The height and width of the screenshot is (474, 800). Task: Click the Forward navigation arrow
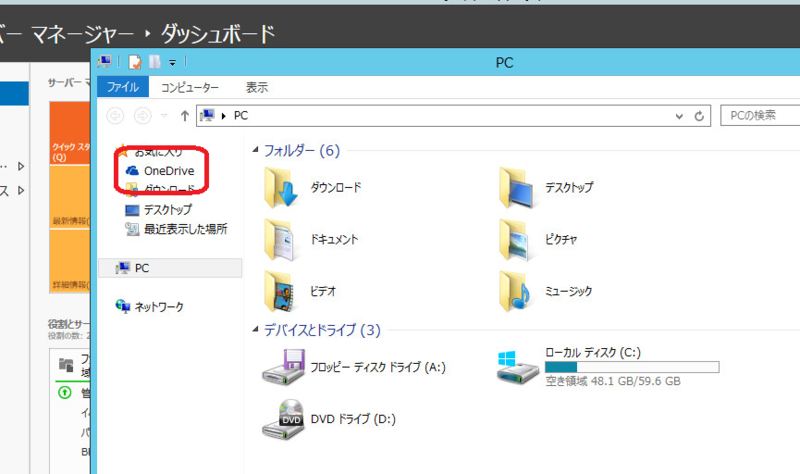tap(142, 116)
